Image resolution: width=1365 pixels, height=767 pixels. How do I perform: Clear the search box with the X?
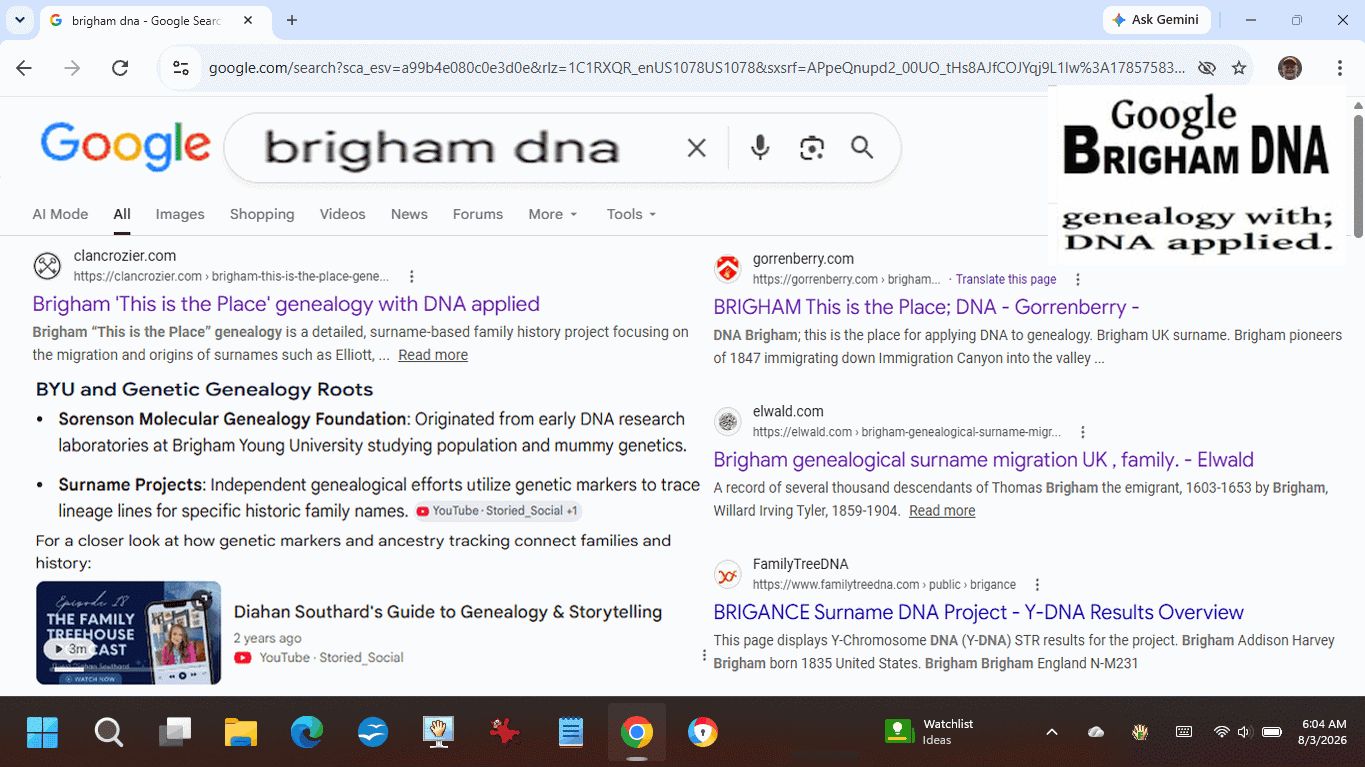697,148
